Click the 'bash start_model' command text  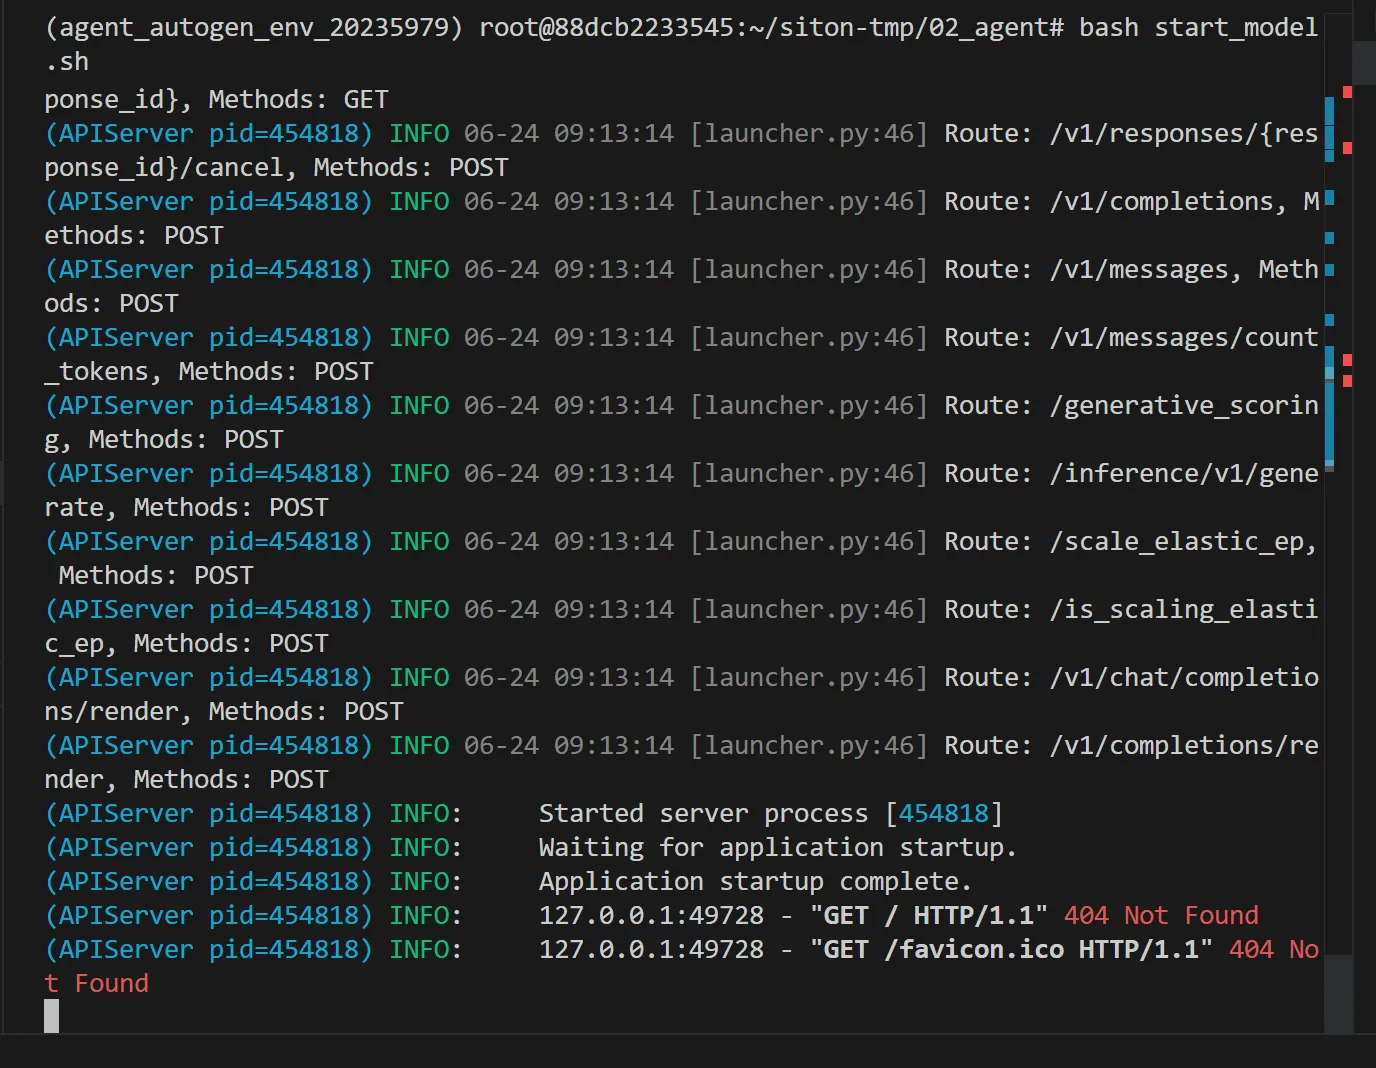[x=1198, y=27]
